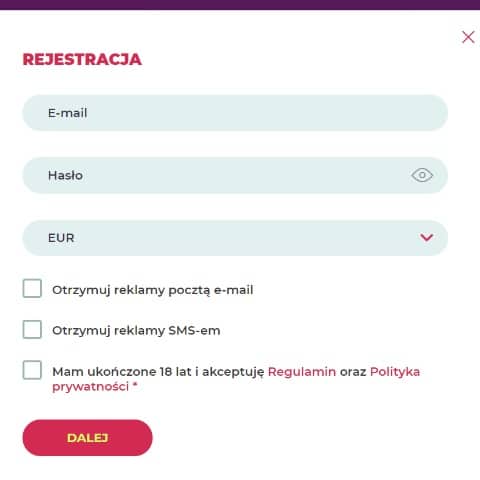Click the purple top header bar
The width and height of the screenshot is (480, 480).
tap(240, 5)
